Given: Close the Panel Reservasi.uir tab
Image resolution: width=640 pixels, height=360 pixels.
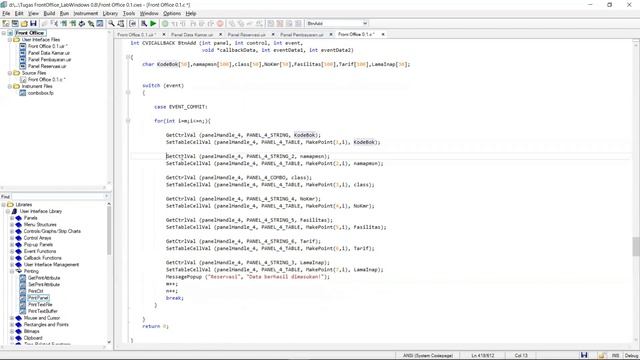Looking at the screenshot, I should click(x=273, y=35).
